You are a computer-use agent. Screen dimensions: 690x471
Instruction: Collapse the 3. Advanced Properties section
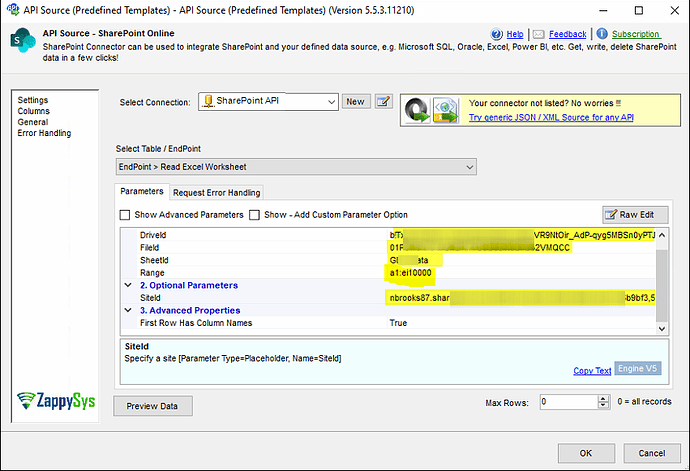click(x=128, y=310)
